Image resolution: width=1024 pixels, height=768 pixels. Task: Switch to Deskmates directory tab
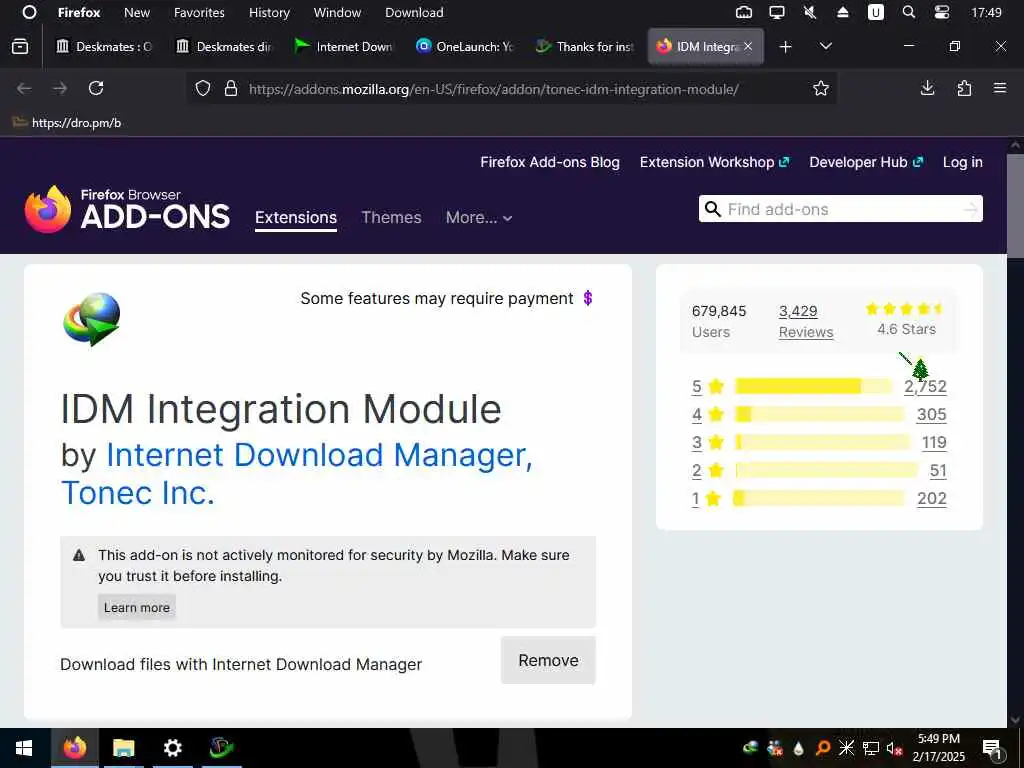224,46
